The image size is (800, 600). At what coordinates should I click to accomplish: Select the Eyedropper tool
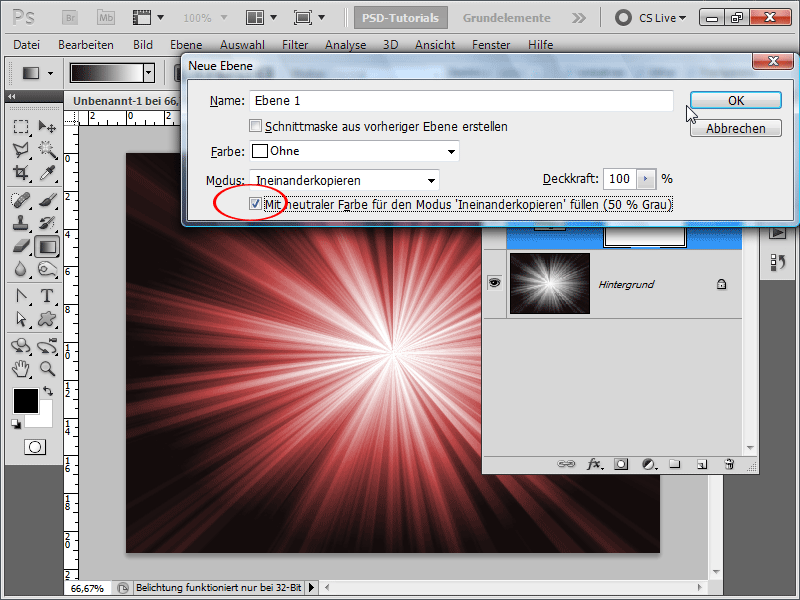point(47,172)
